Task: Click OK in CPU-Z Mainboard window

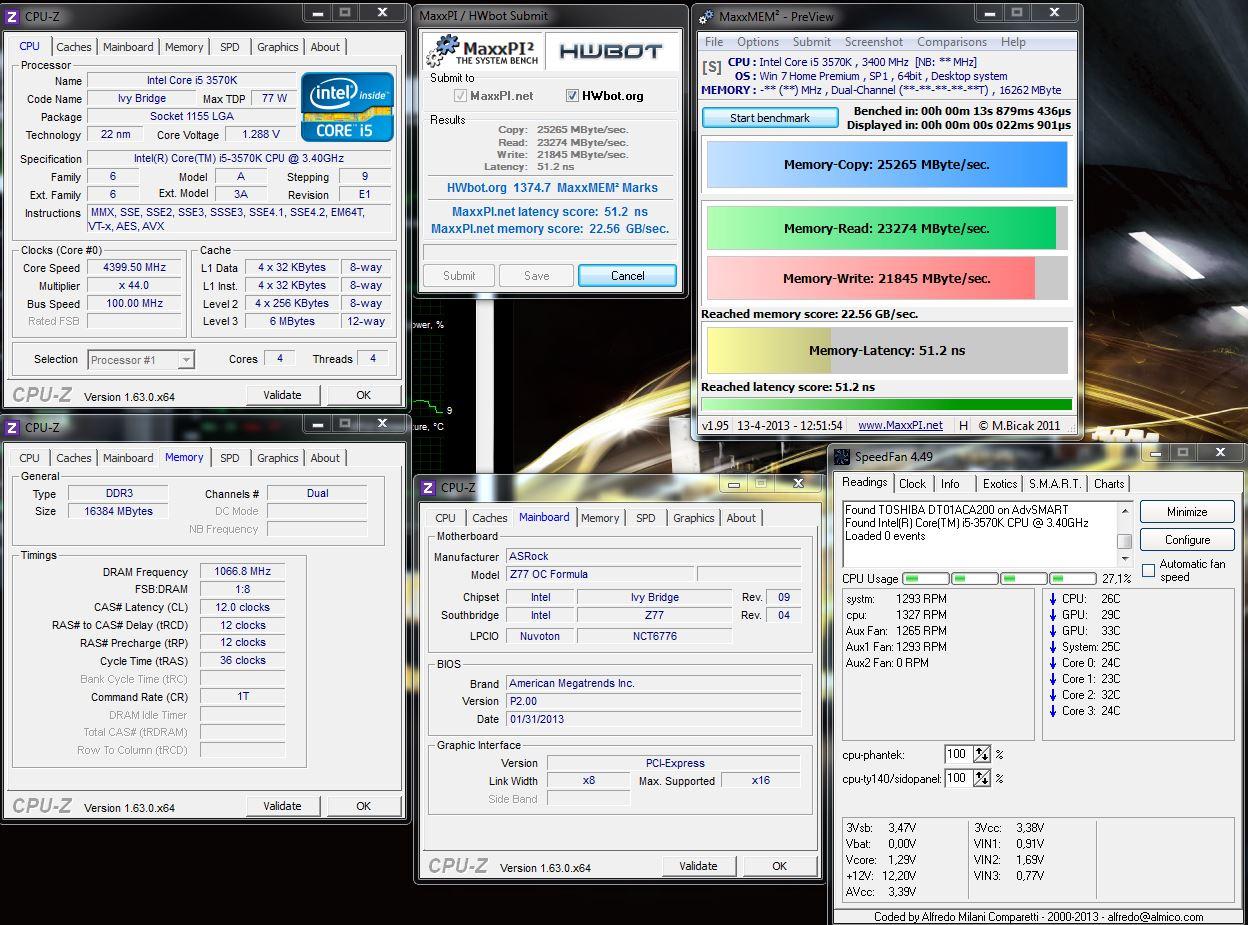Action: [x=779, y=866]
